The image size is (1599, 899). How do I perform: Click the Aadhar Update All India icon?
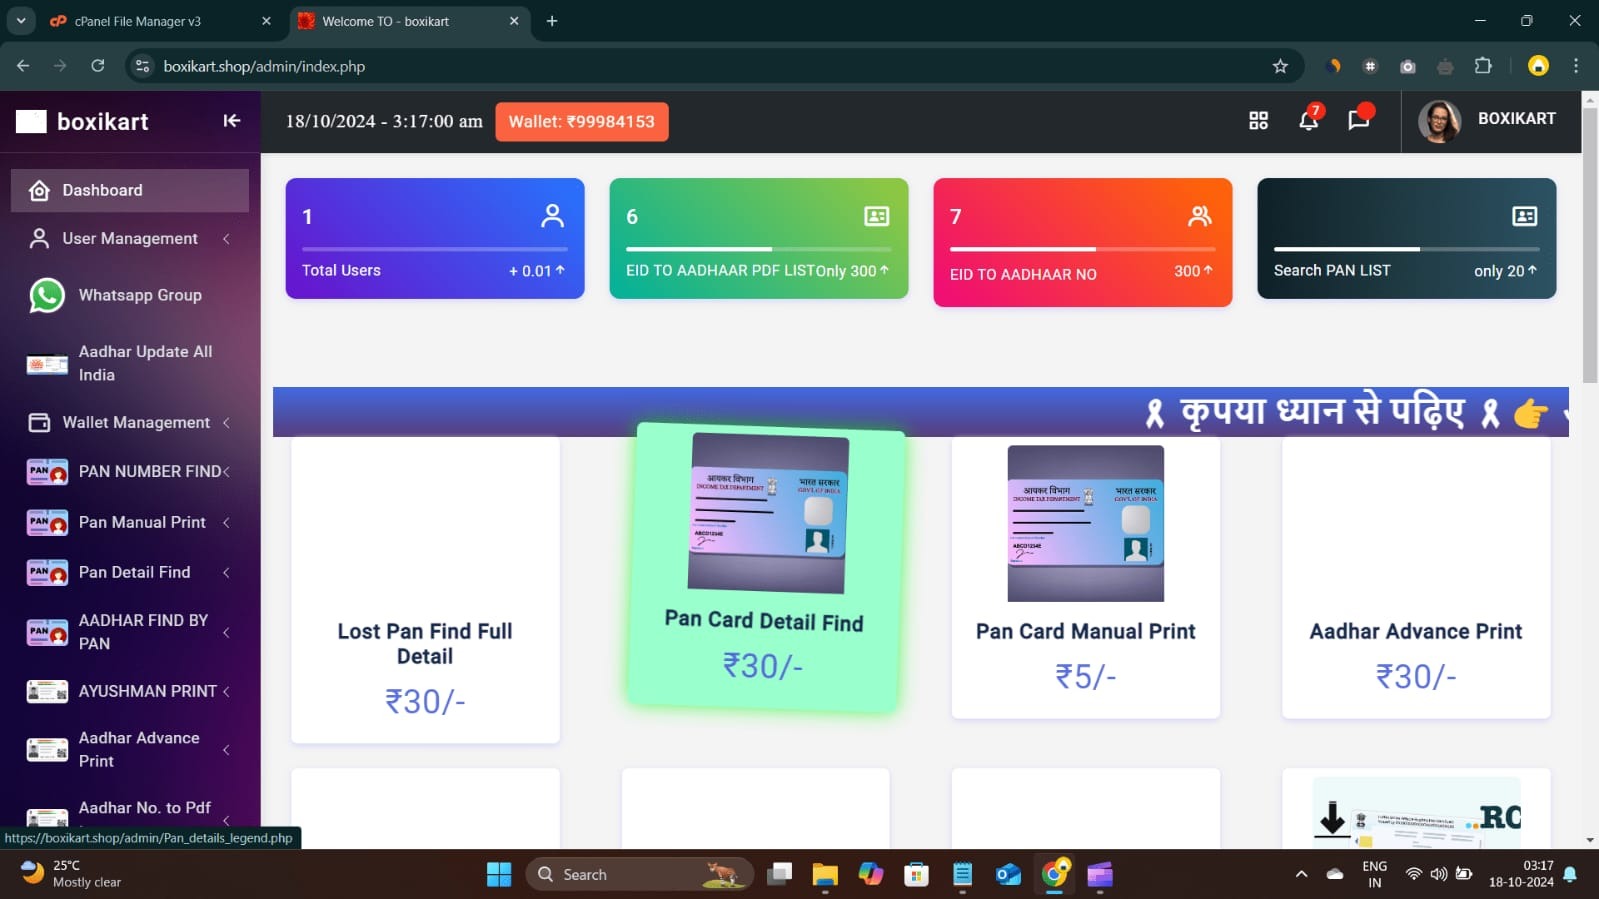pyautogui.click(x=47, y=364)
